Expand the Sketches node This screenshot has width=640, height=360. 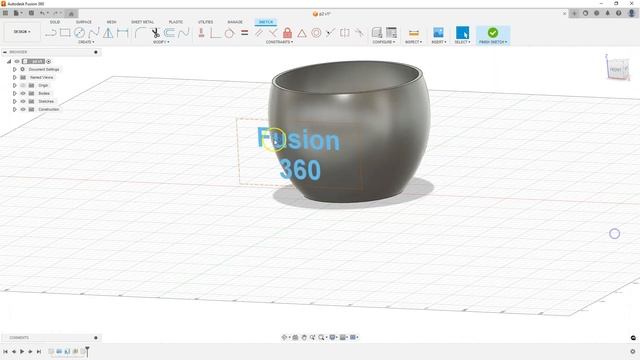coord(15,101)
